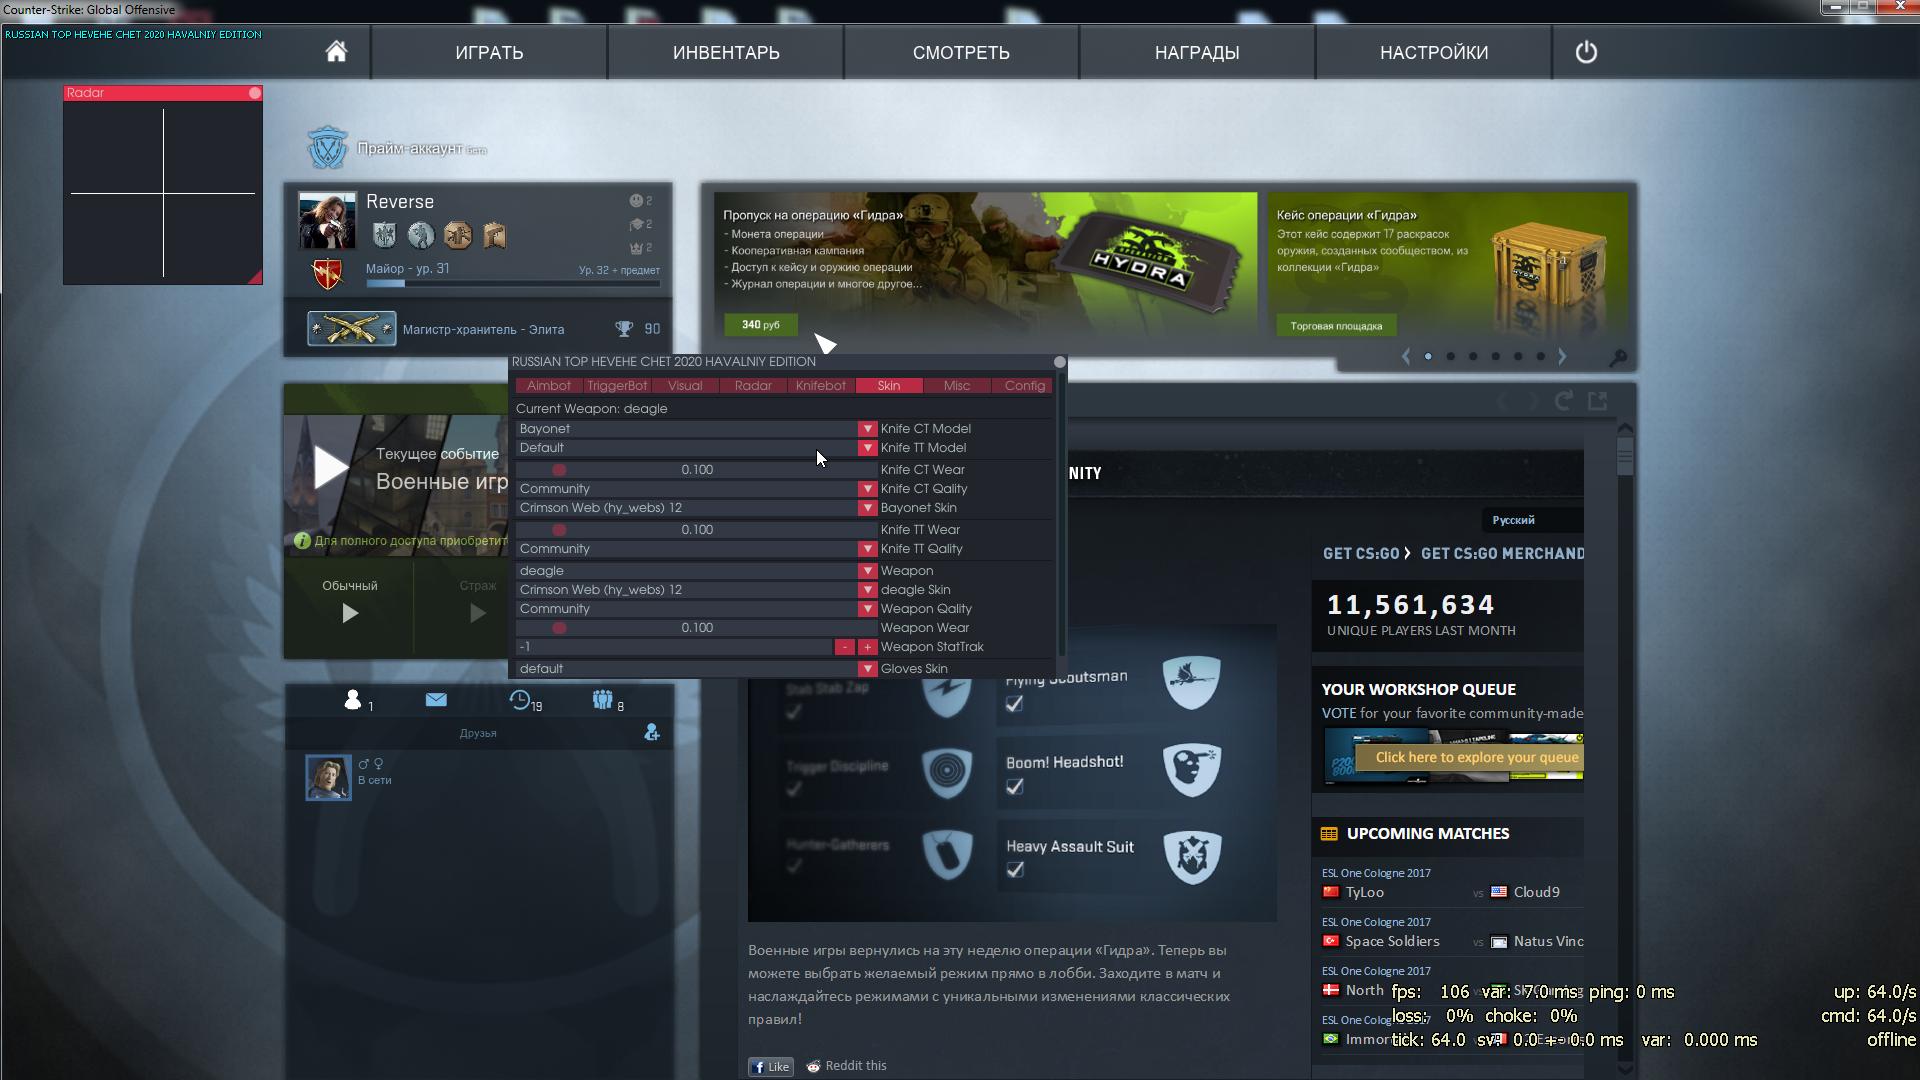Open the НАСТРОЙКИ menu
The width and height of the screenshot is (1920, 1080).
coord(1434,52)
